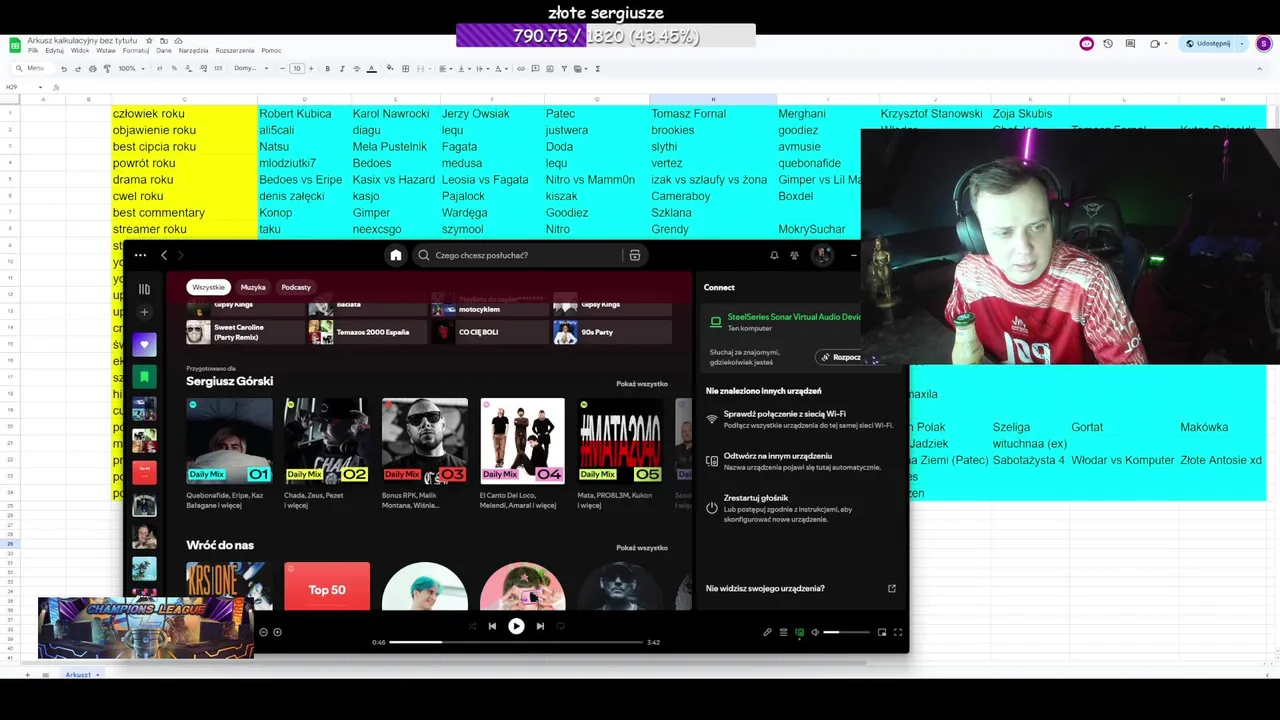Click Pokaż wszystko next to Wróć do nas

tap(642, 548)
